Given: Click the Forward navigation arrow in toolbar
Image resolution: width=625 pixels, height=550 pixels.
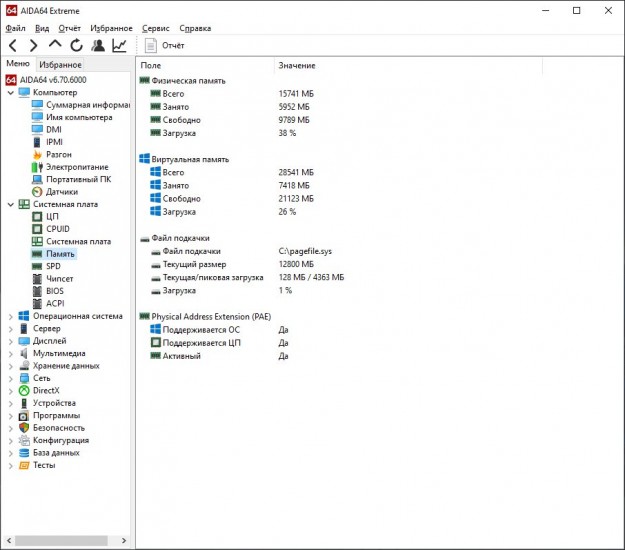Looking at the screenshot, I should 33,45.
